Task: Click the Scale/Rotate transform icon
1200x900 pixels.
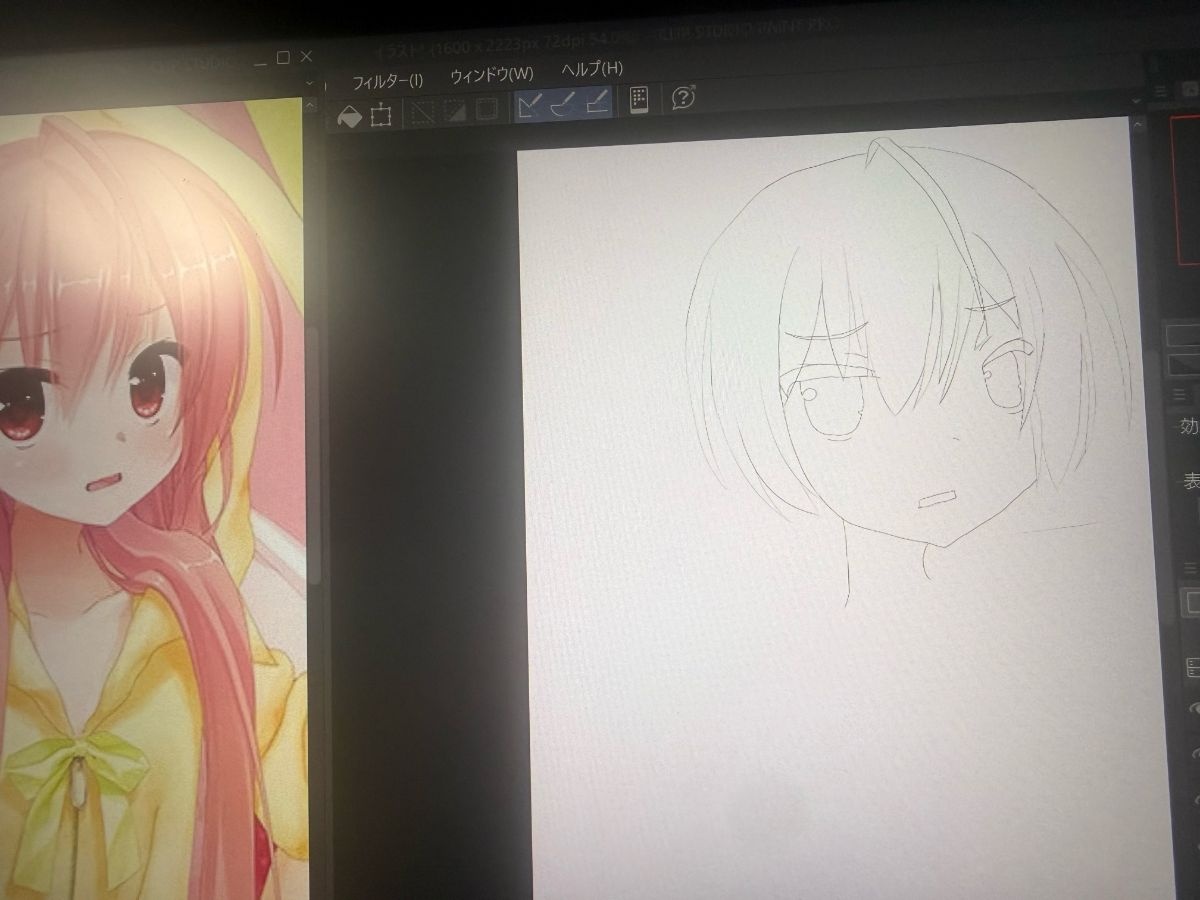Action: [x=380, y=115]
